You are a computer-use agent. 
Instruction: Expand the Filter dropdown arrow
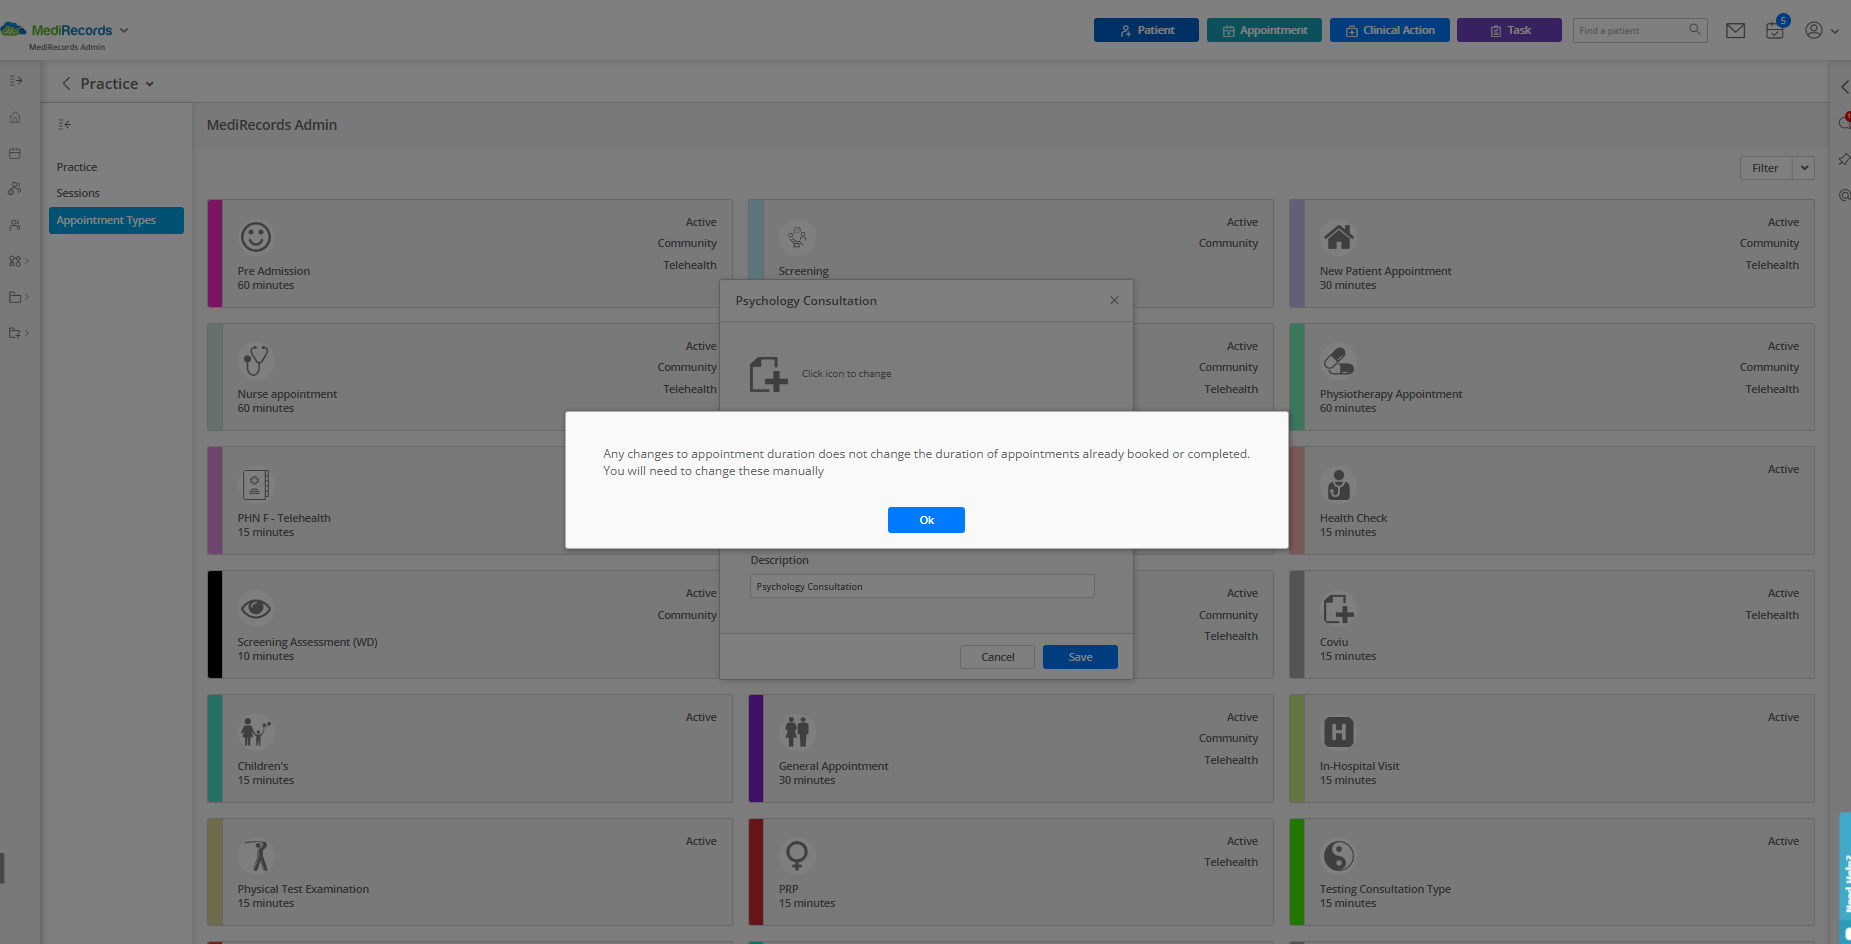(1805, 167)
